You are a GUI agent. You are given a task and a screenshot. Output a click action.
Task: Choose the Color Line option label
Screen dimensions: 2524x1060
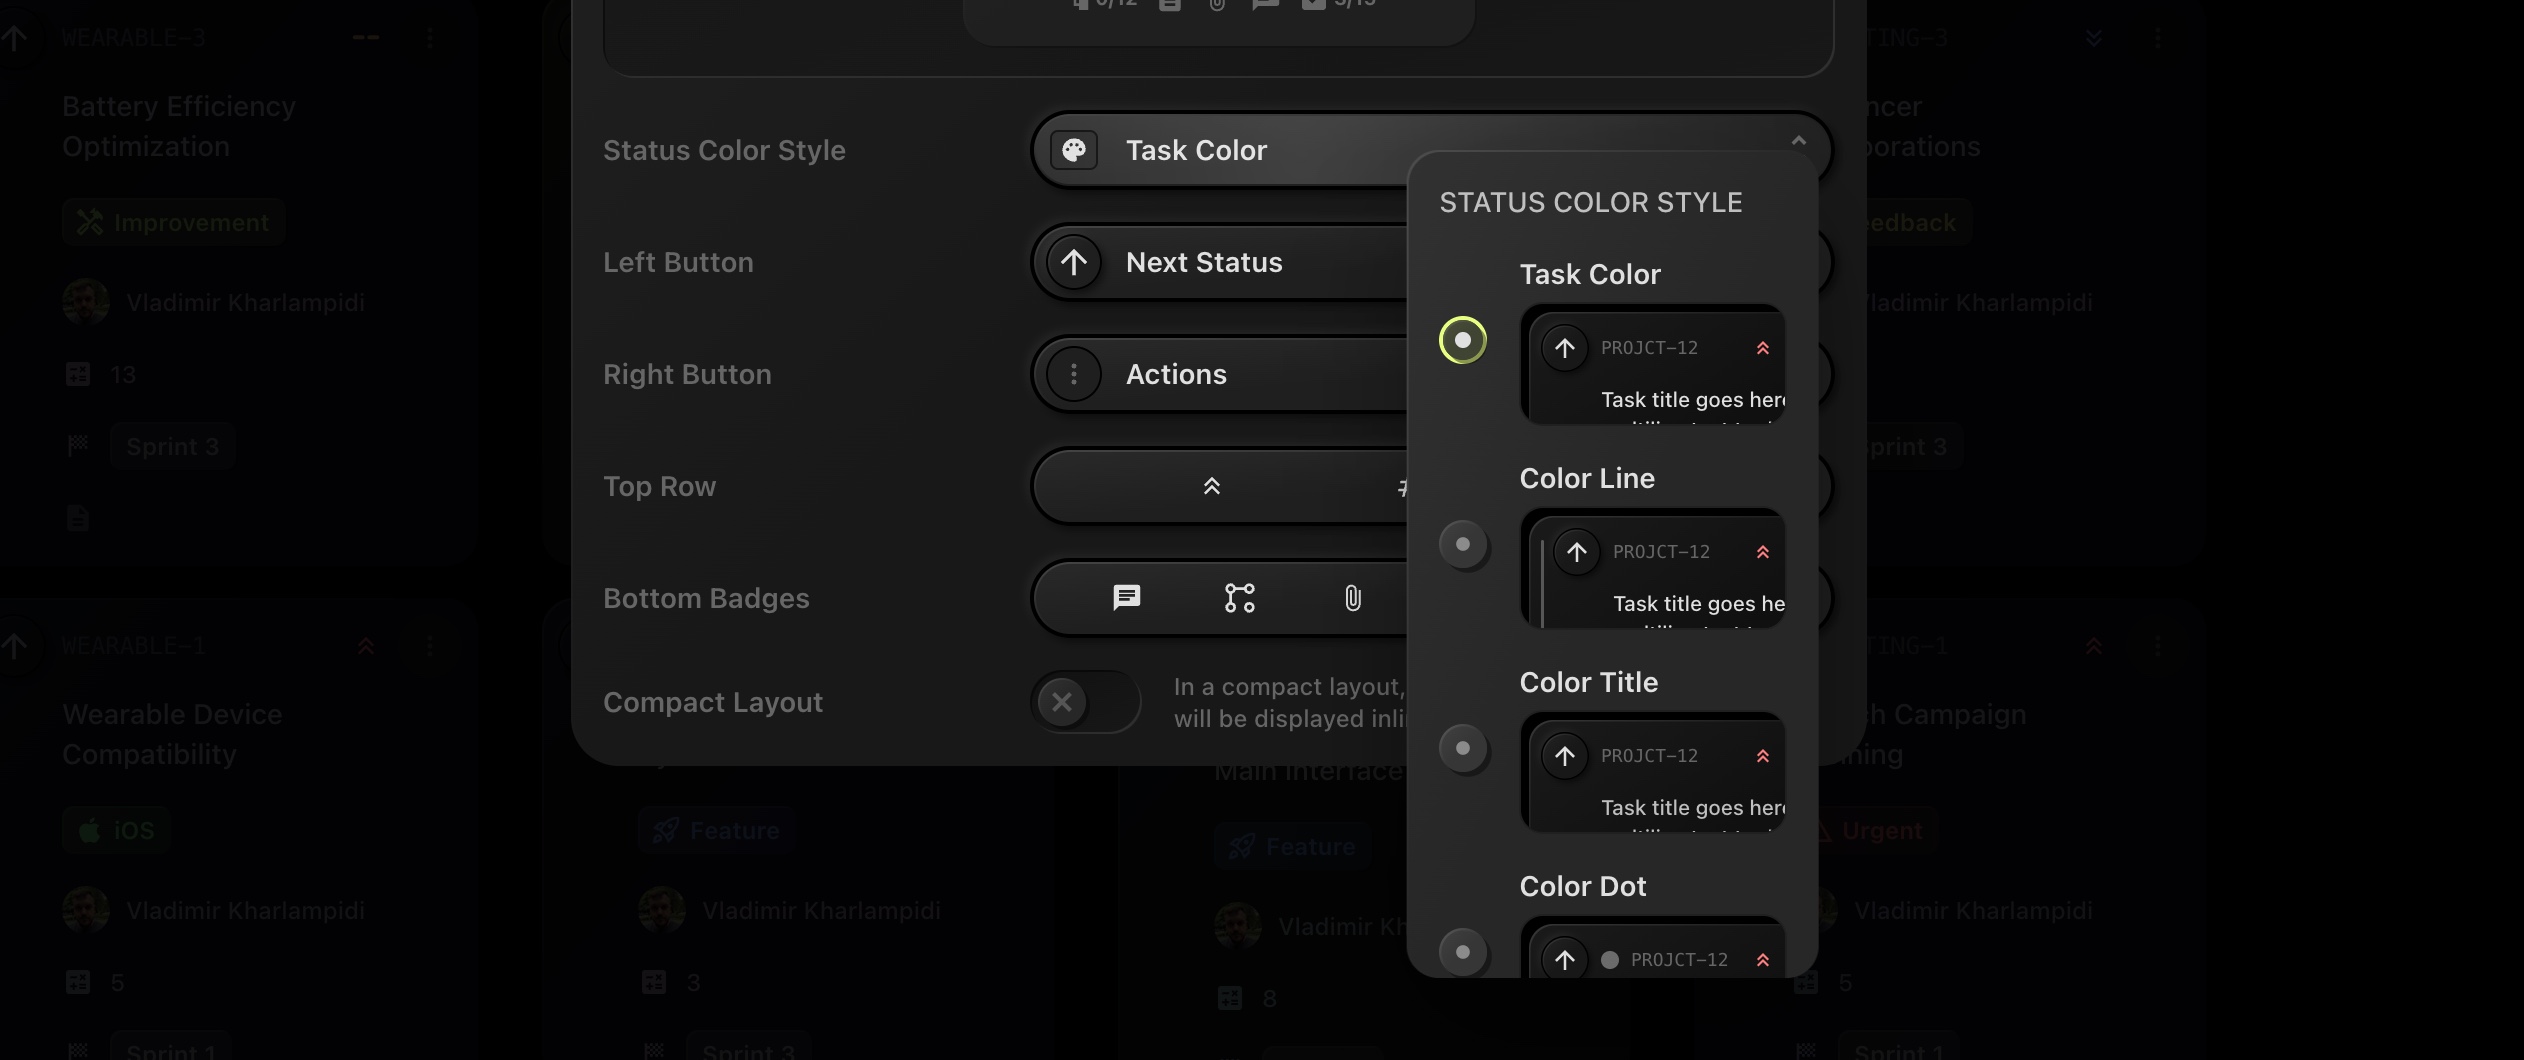[x=1587, y=478]
